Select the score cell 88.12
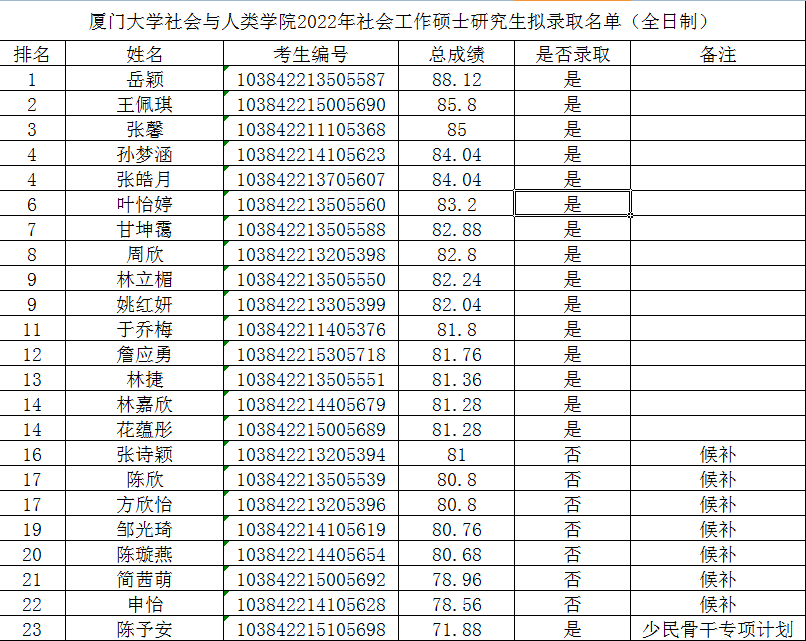Screen dimensions: 806x641 click(x=456, y=79)
